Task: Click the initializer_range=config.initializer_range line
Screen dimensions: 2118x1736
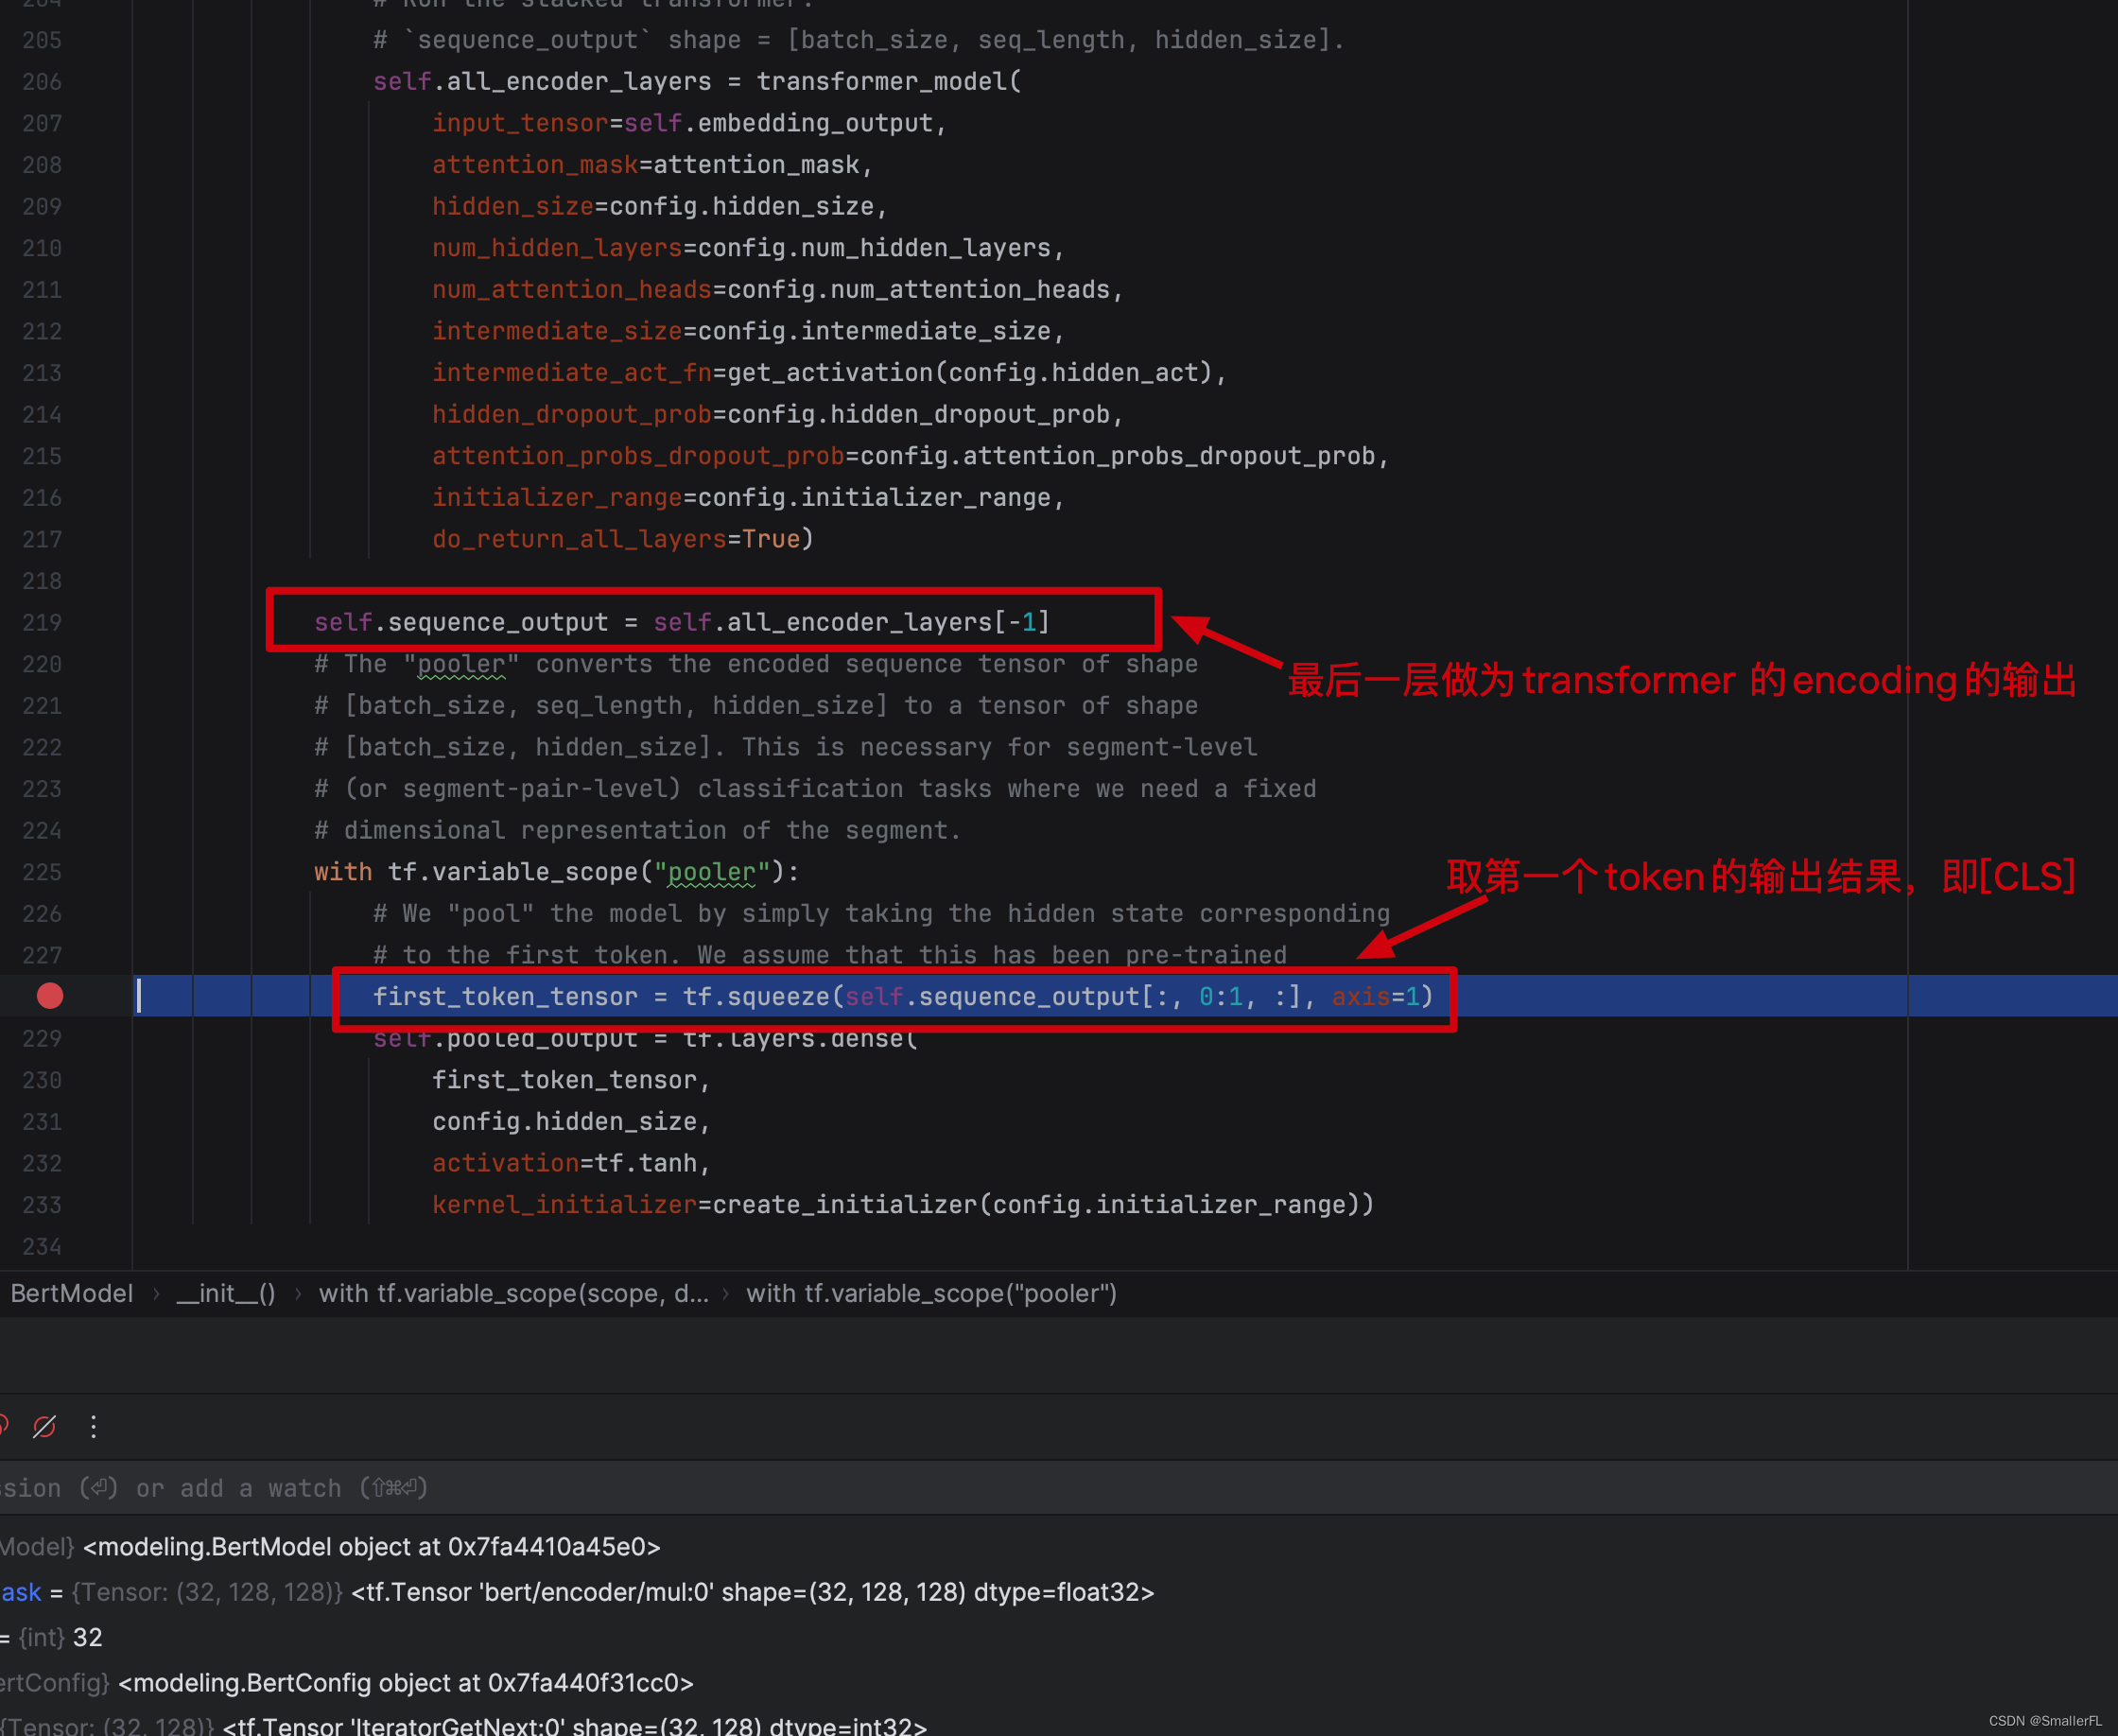Action: (x=748, y=498)
